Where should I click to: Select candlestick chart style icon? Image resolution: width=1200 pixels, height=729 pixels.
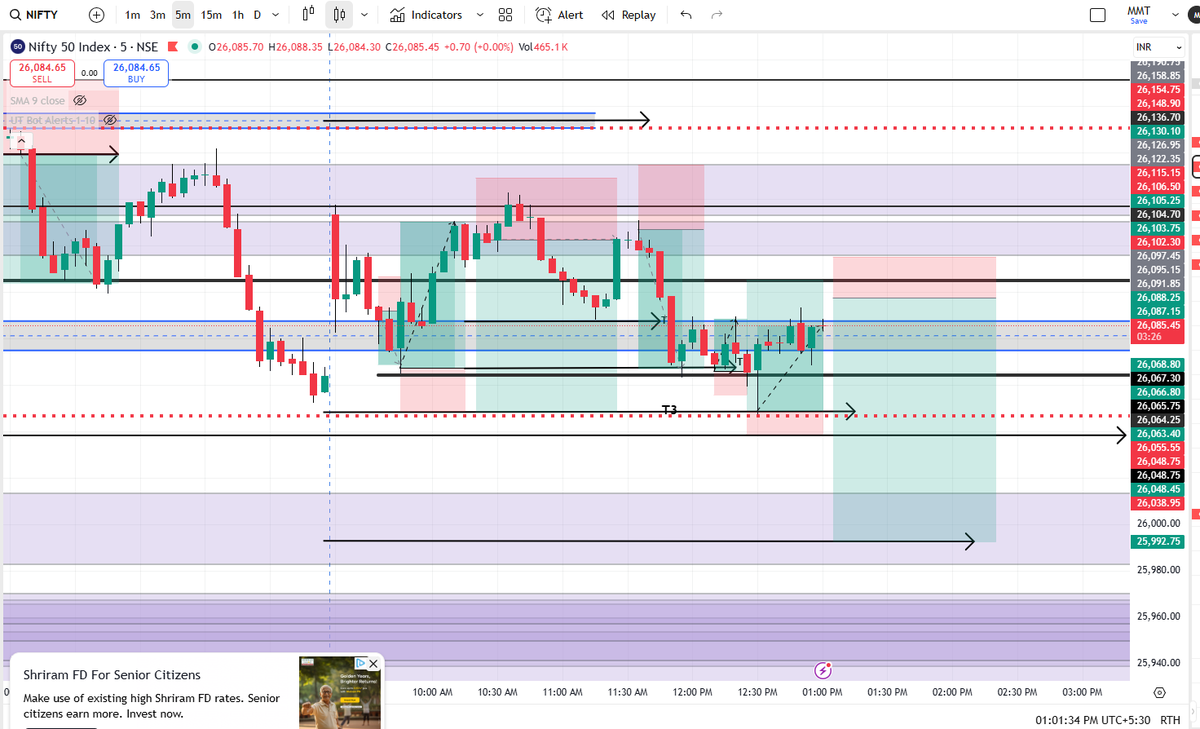[x=340, y=15]
